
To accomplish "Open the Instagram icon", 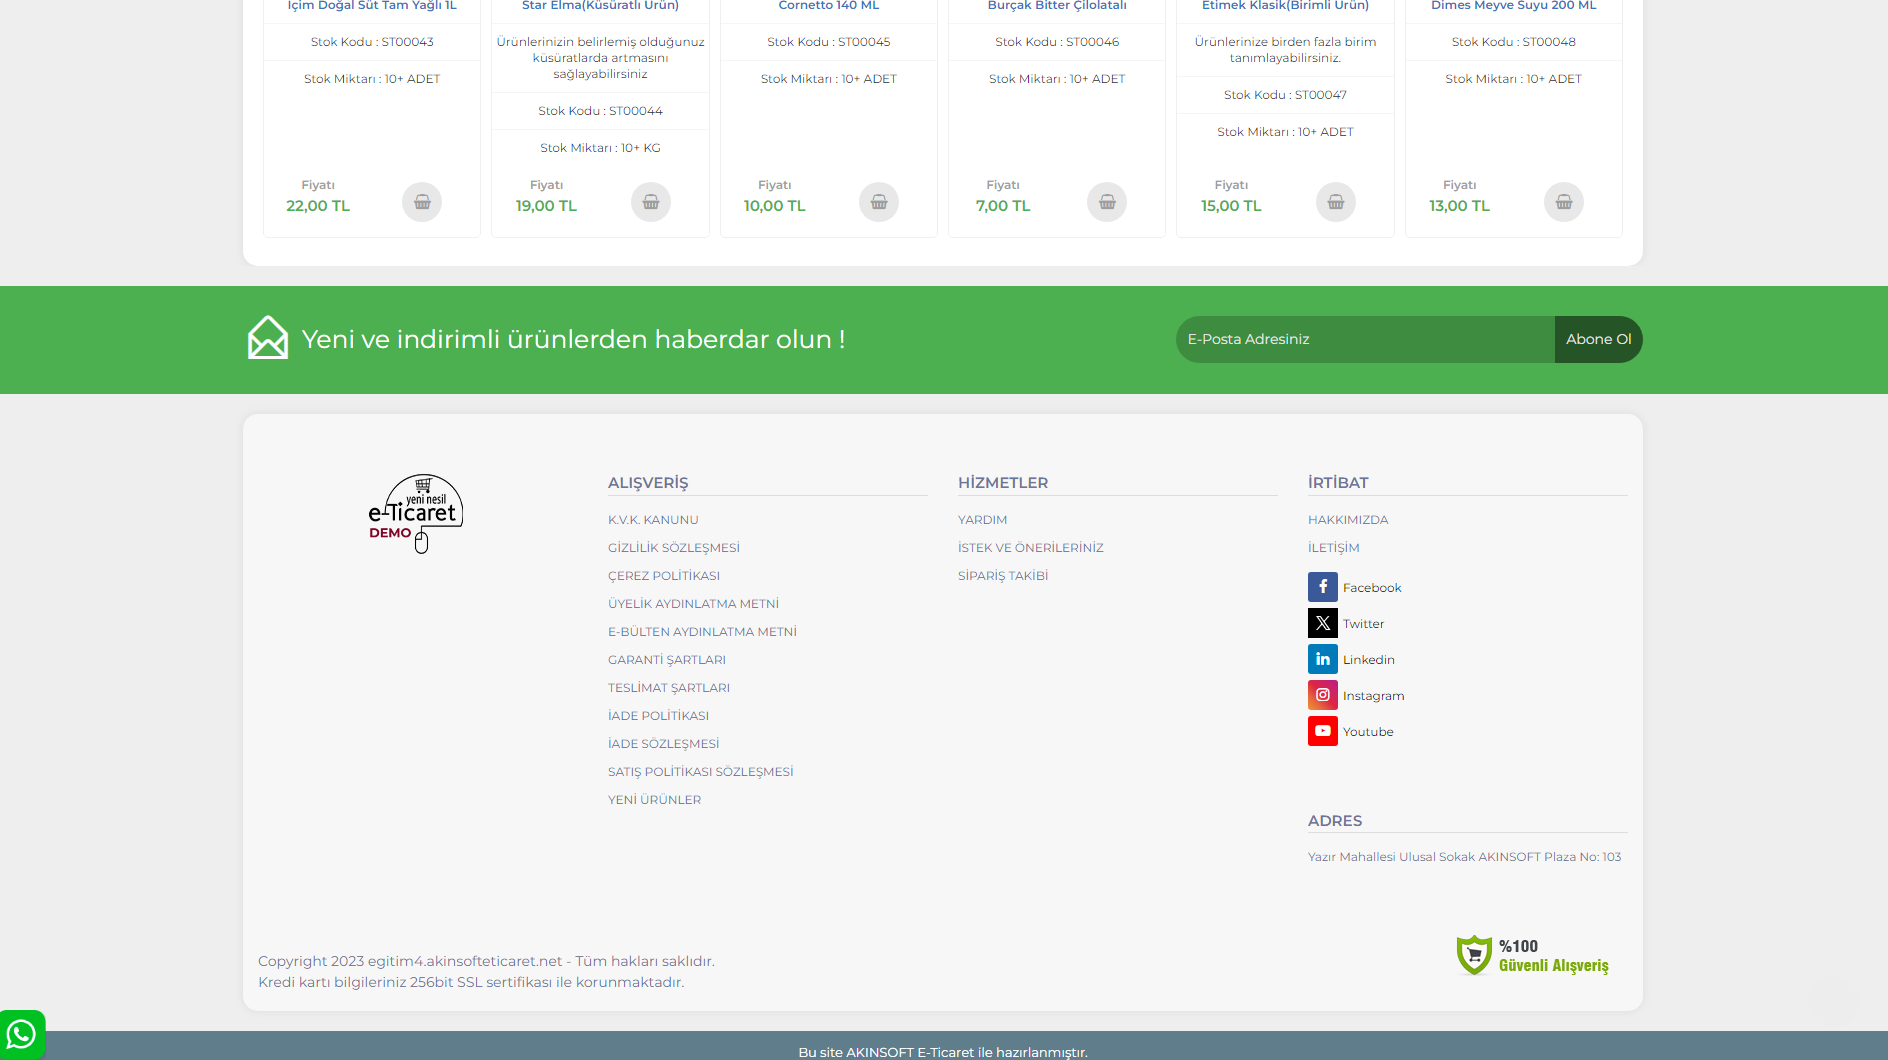I will point(1323,695).
